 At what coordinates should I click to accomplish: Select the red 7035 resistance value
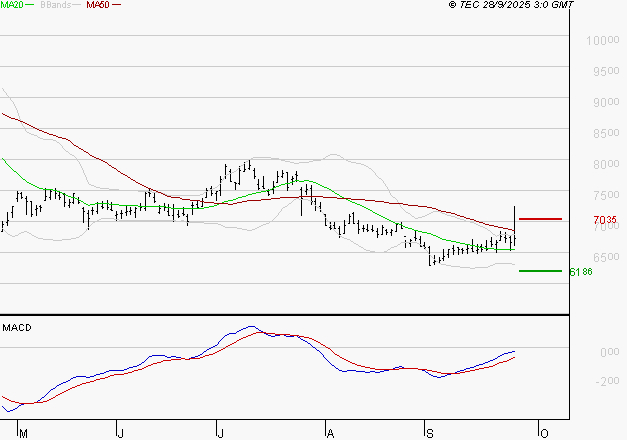pyautogui.click(x=605, y=219)
